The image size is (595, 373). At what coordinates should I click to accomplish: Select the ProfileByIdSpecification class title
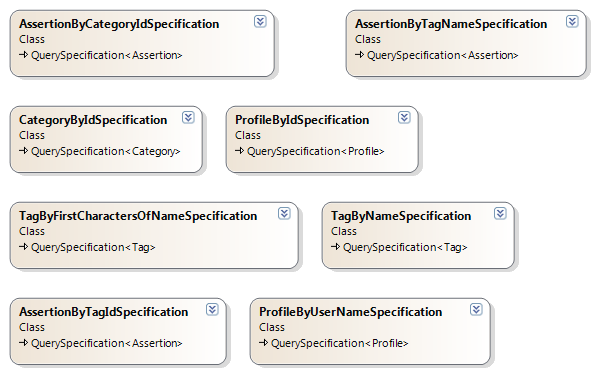pos(302,120)
